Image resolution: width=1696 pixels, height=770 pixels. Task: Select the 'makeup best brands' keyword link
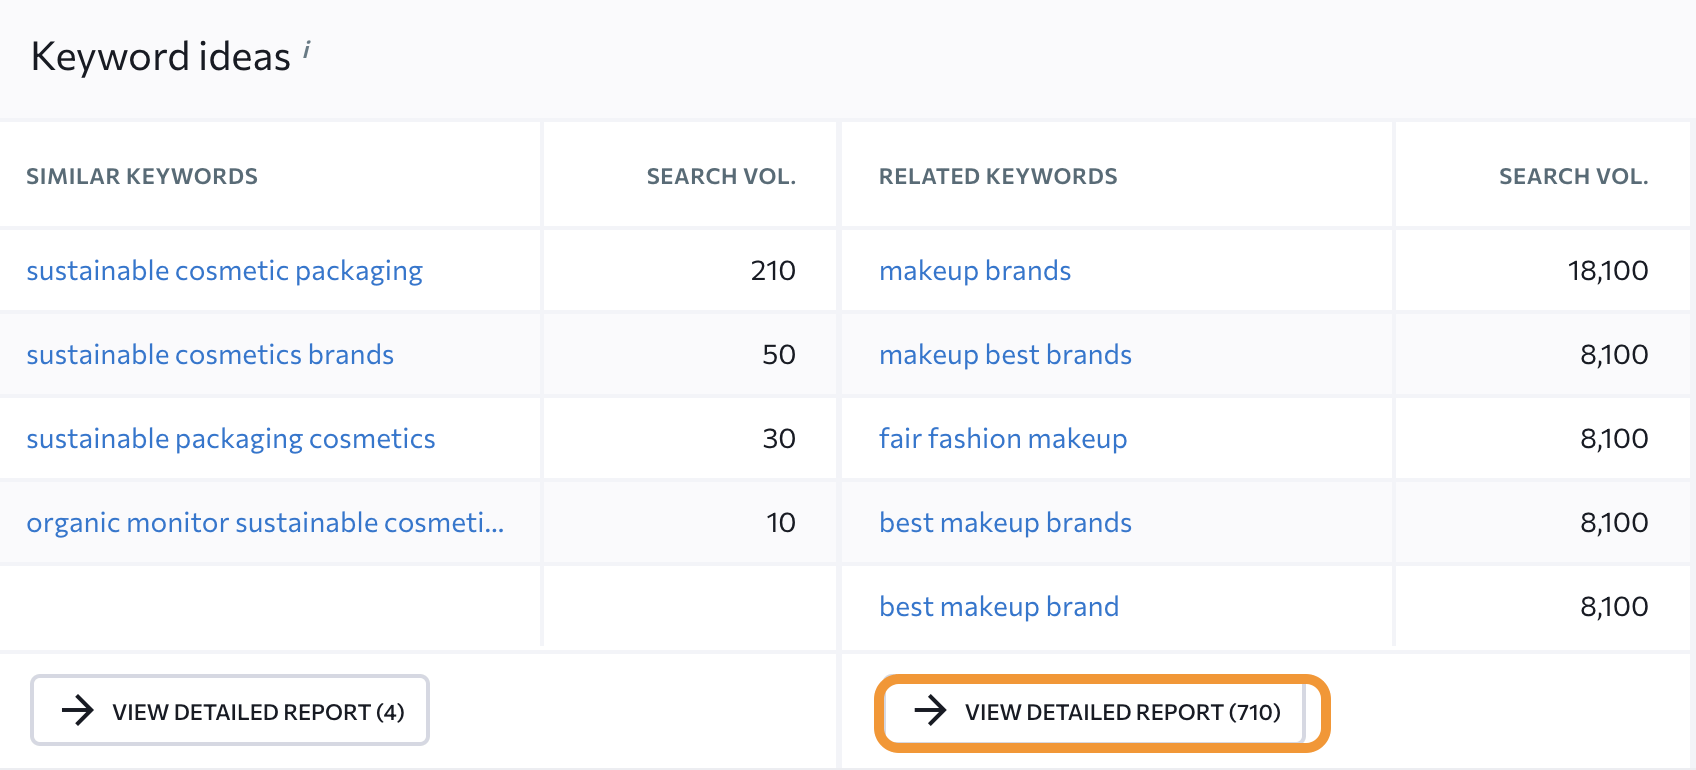click(x=1005, y=355)
